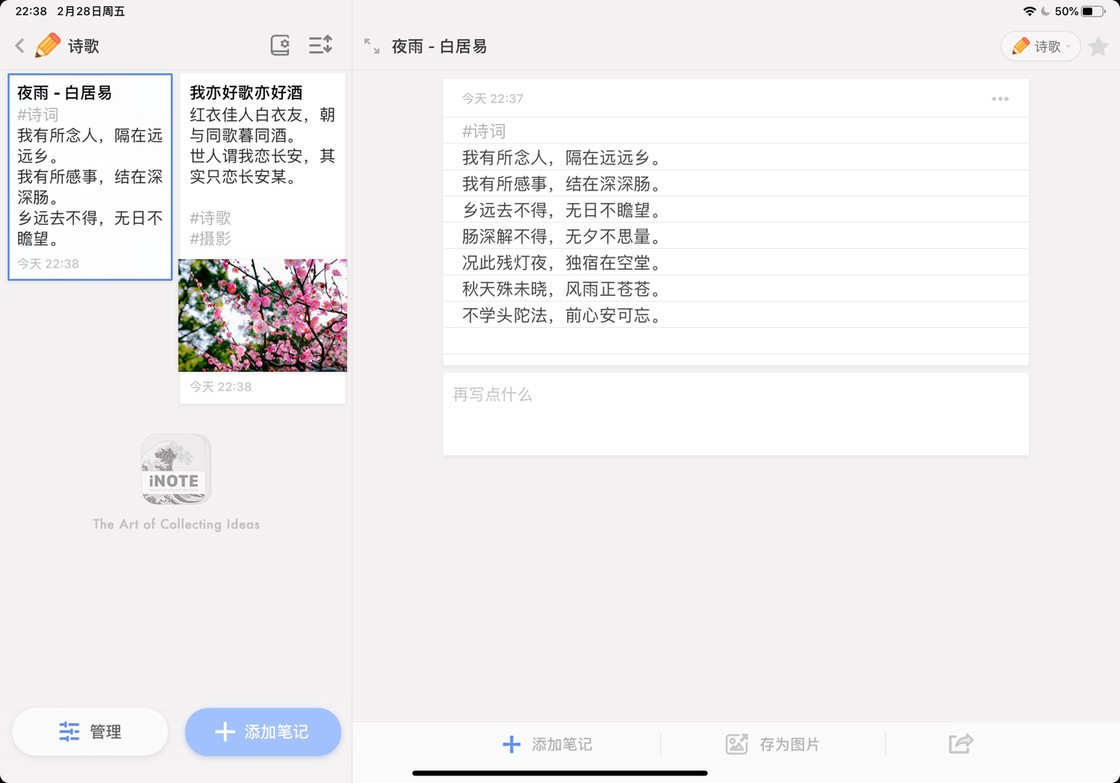The height and width of the screenshot is (783, 1120).
Task: Expand note to full screen
Action: pos(372,46)
